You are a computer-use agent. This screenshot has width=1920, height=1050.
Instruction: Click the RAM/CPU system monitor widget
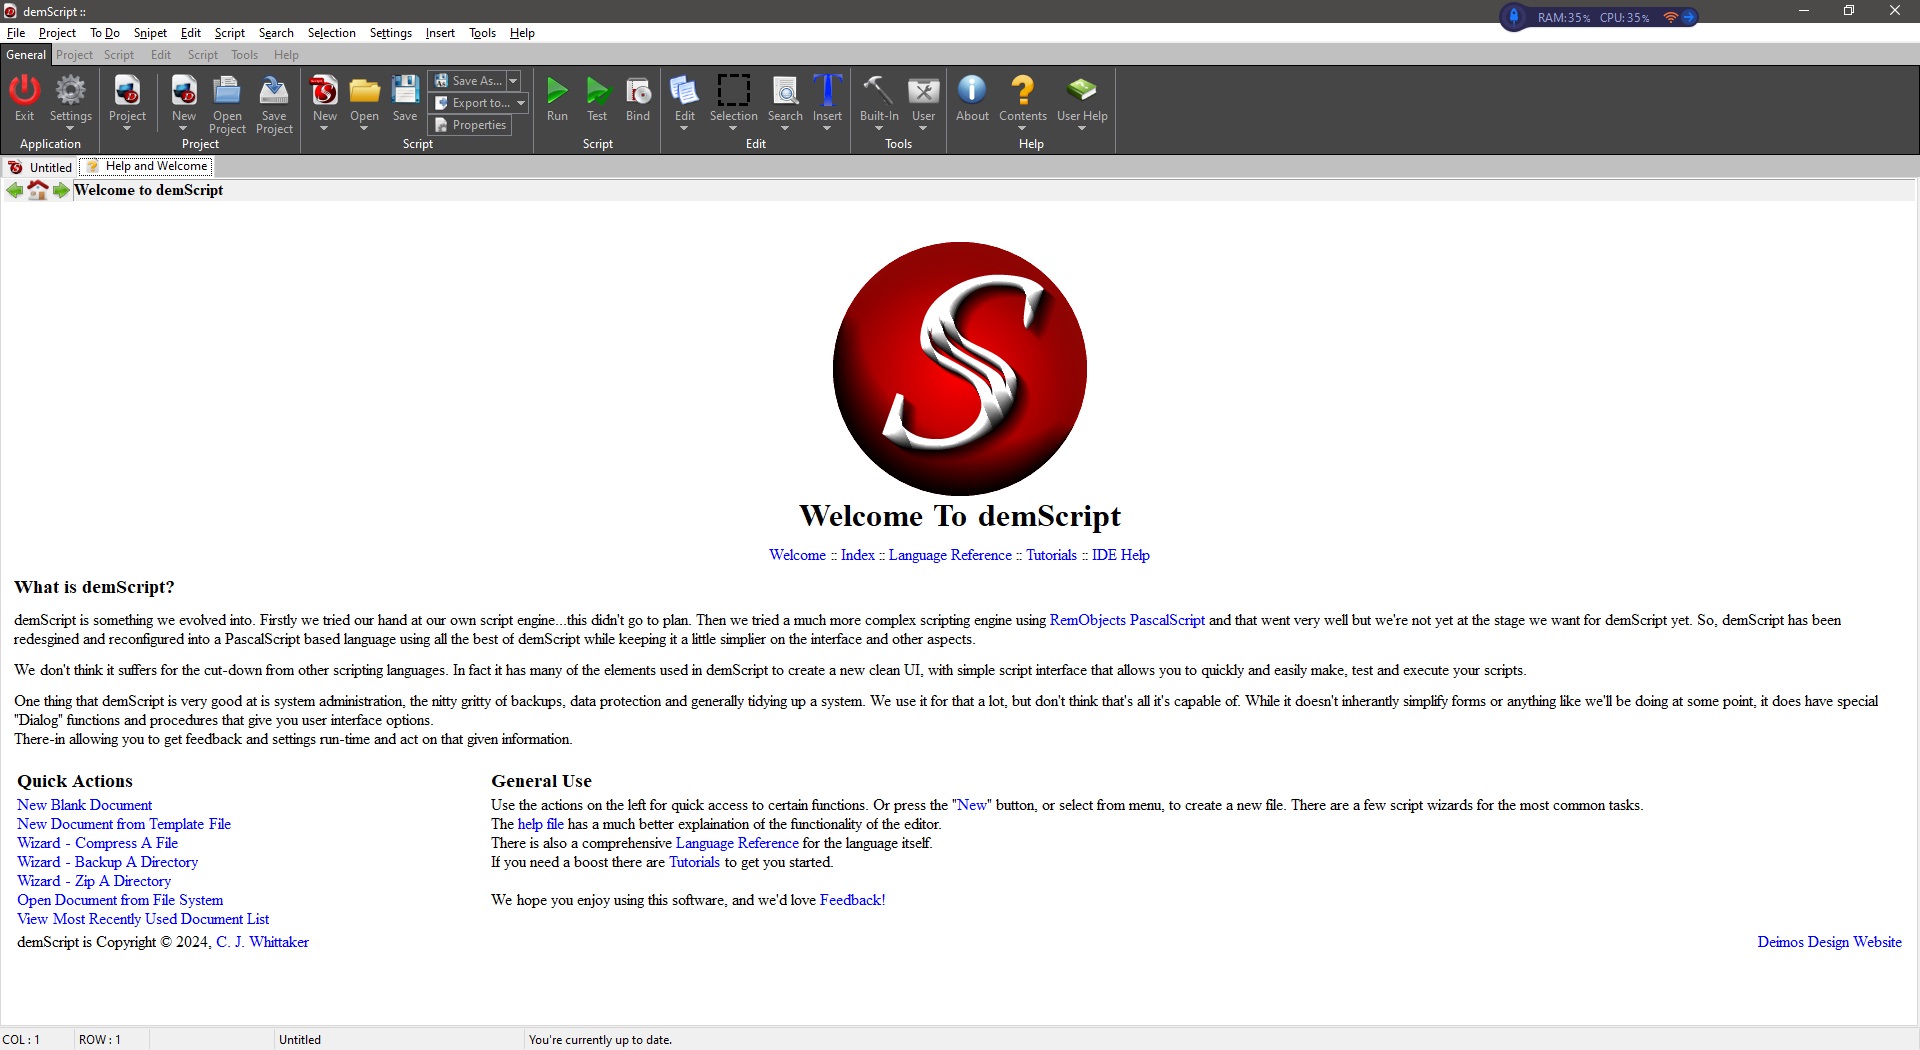click(x=1599, y=17)
